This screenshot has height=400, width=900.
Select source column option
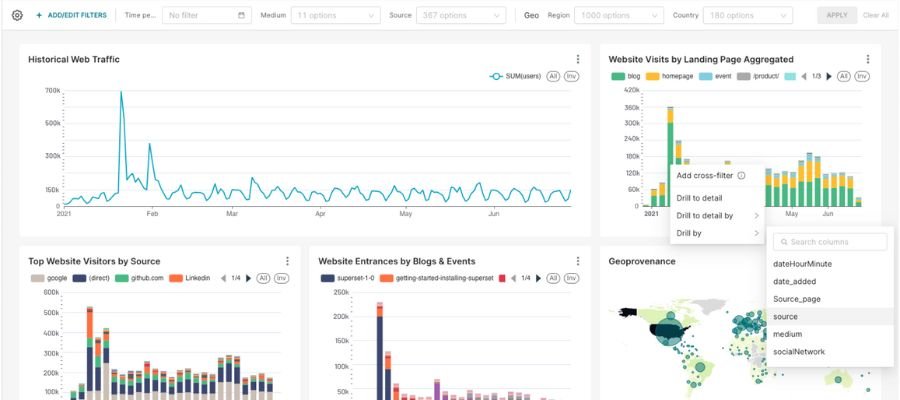click(x=830, y=316)
